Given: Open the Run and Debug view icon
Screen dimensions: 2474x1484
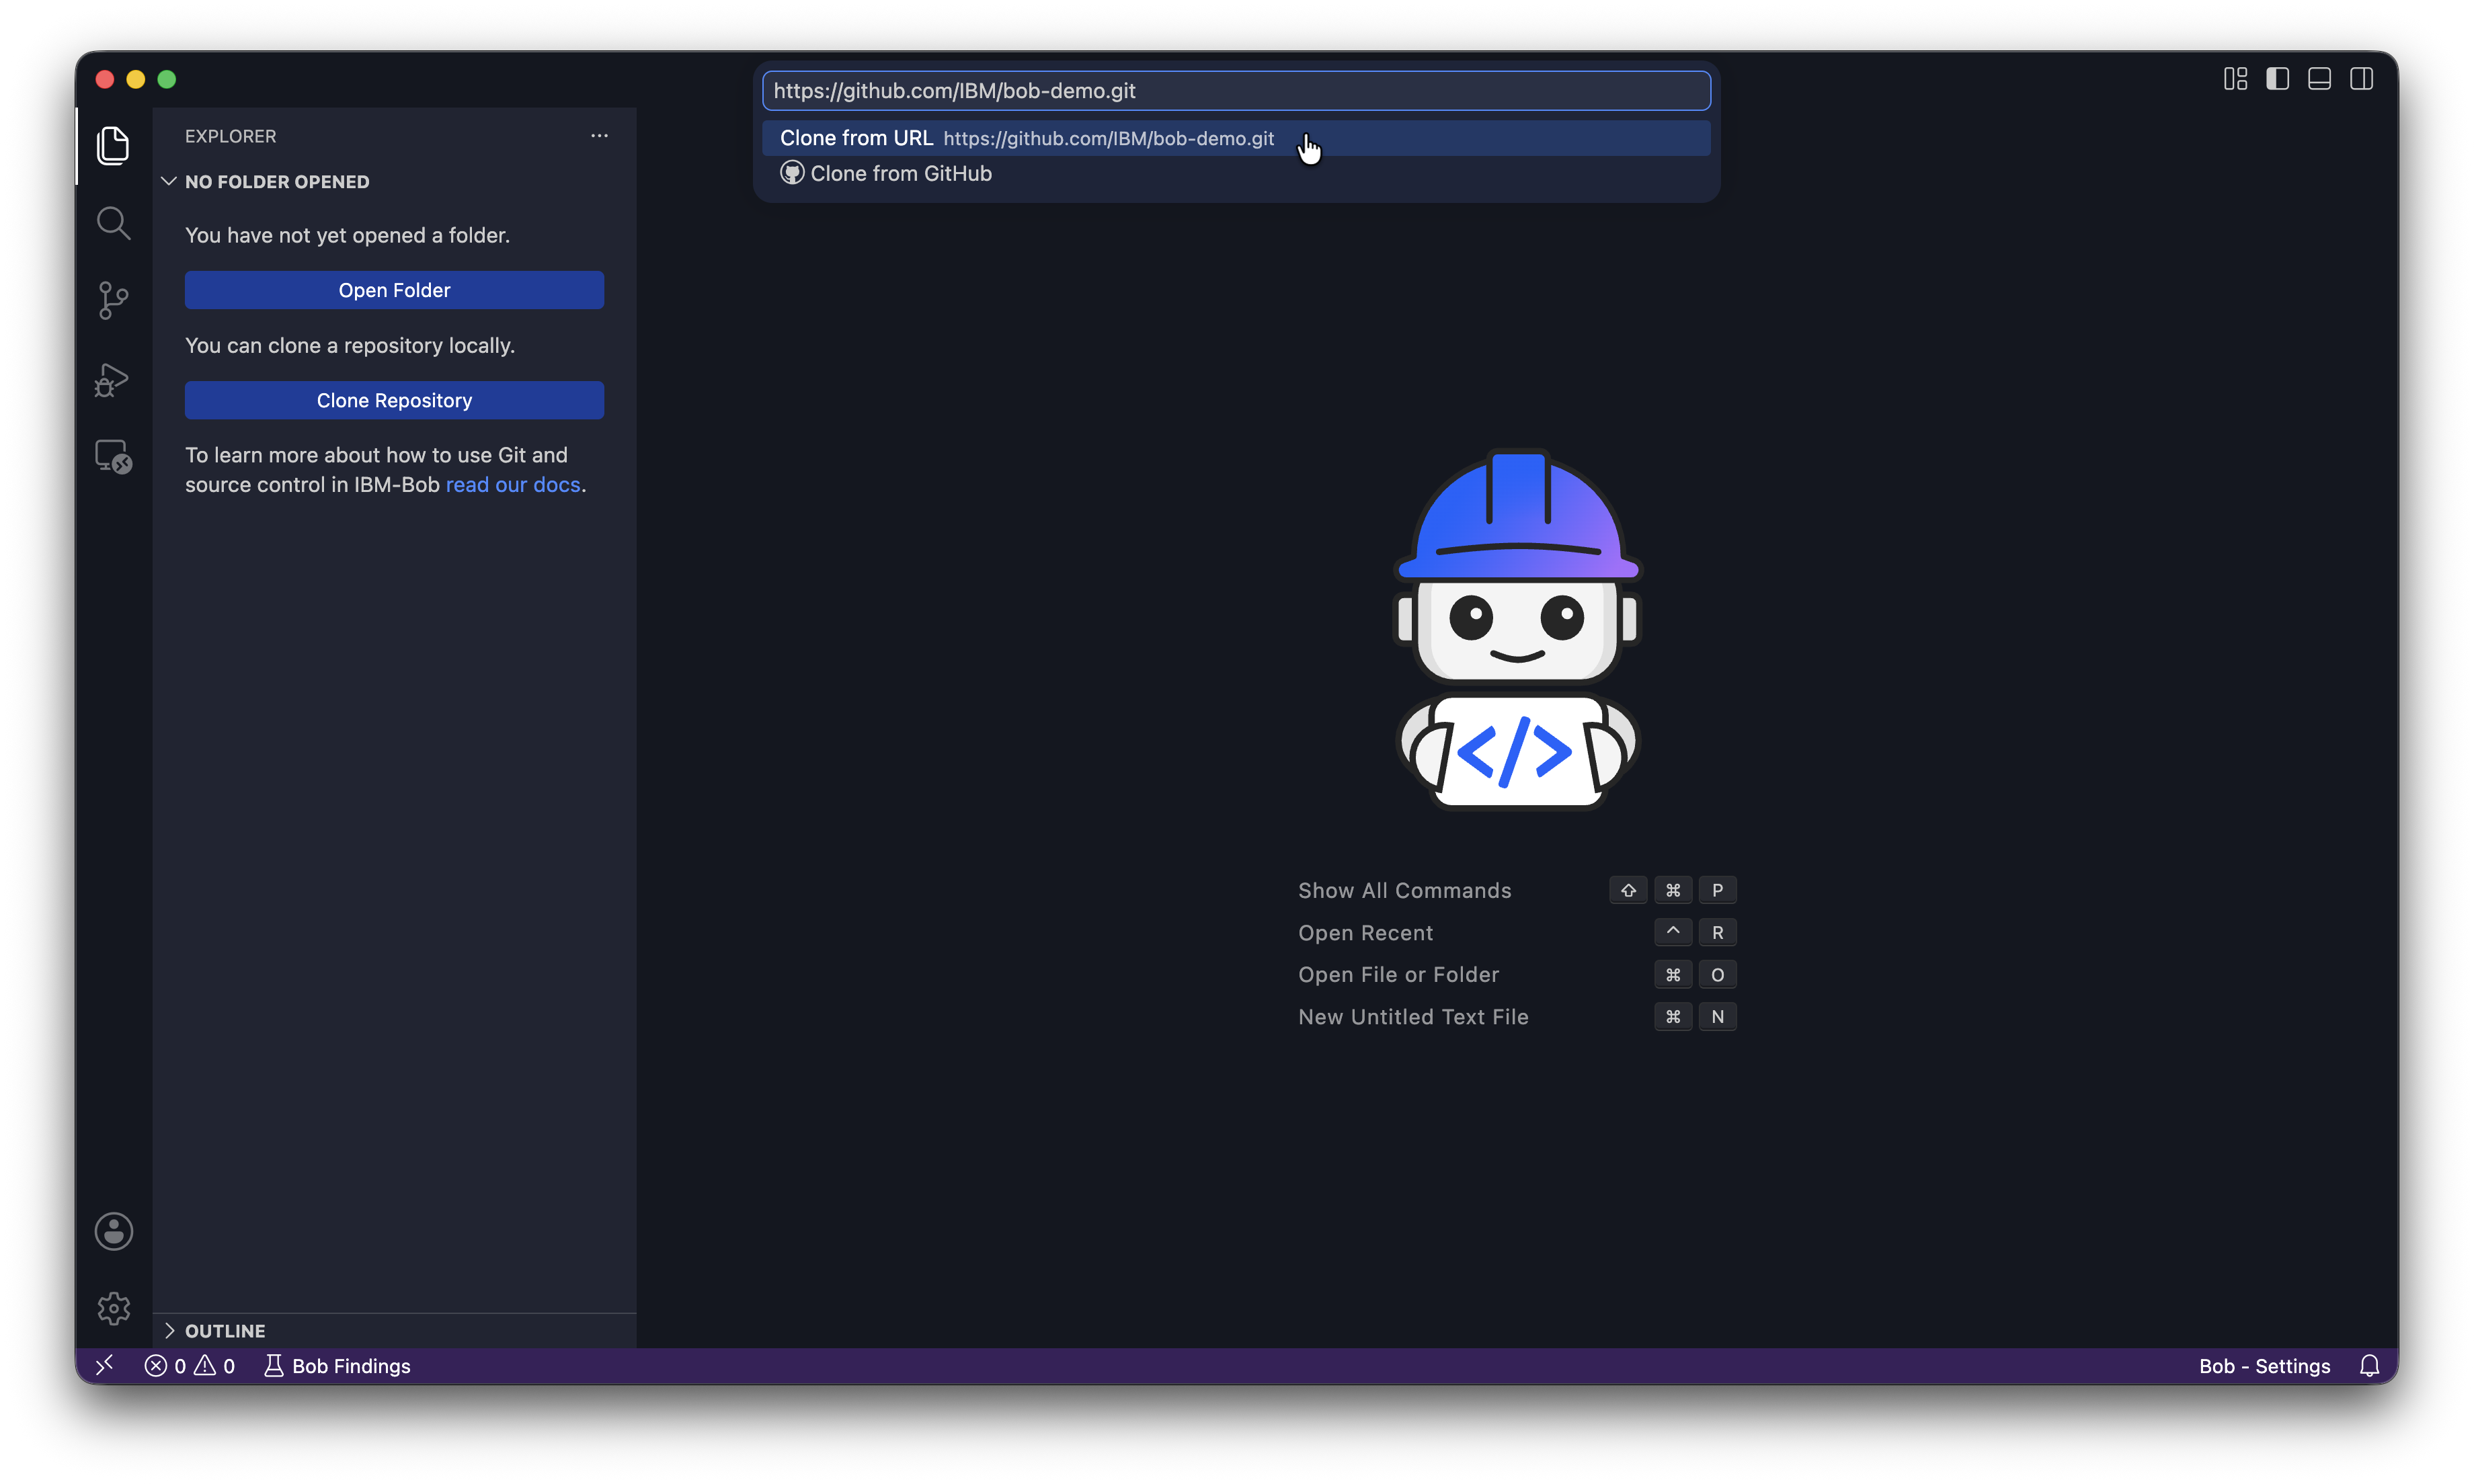Looking at the screenshot, I should click(x=113, y=379).
